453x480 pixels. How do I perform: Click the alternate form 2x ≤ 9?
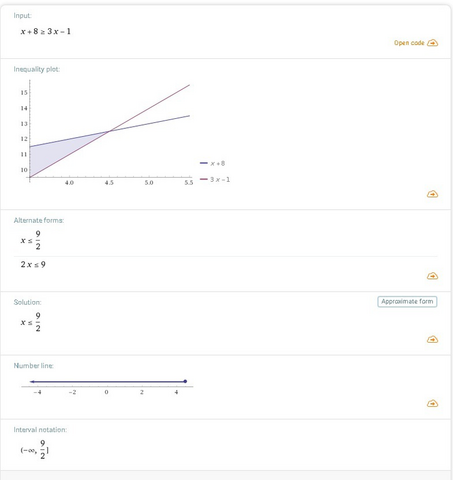(33, 265)
